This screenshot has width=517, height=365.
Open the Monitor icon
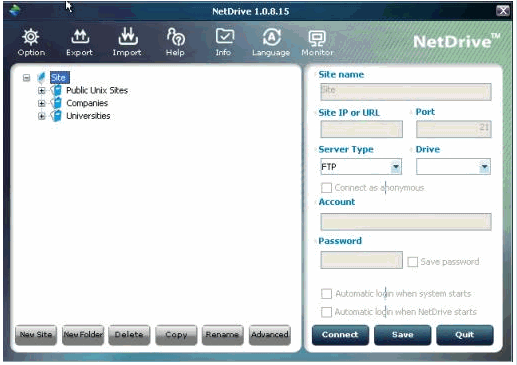tap(317, 38)
